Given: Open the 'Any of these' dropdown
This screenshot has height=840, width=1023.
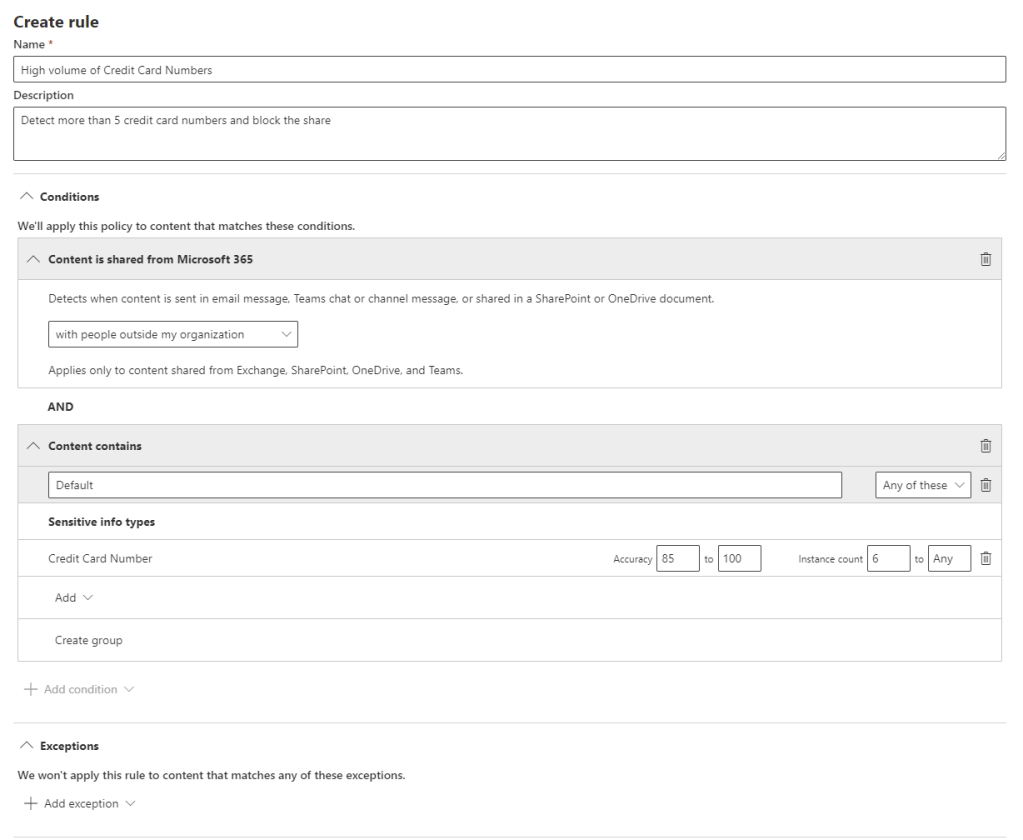Looking at the screenshot, I should pos(922,485).
